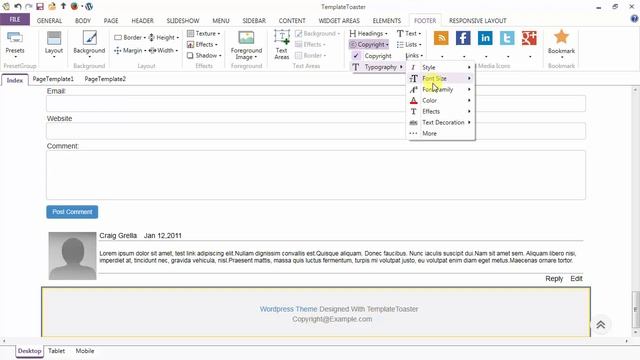The image size is (640, 360).
Task: Open the Typography submenu
Action: pyautogui.click(x=378, y=67)
